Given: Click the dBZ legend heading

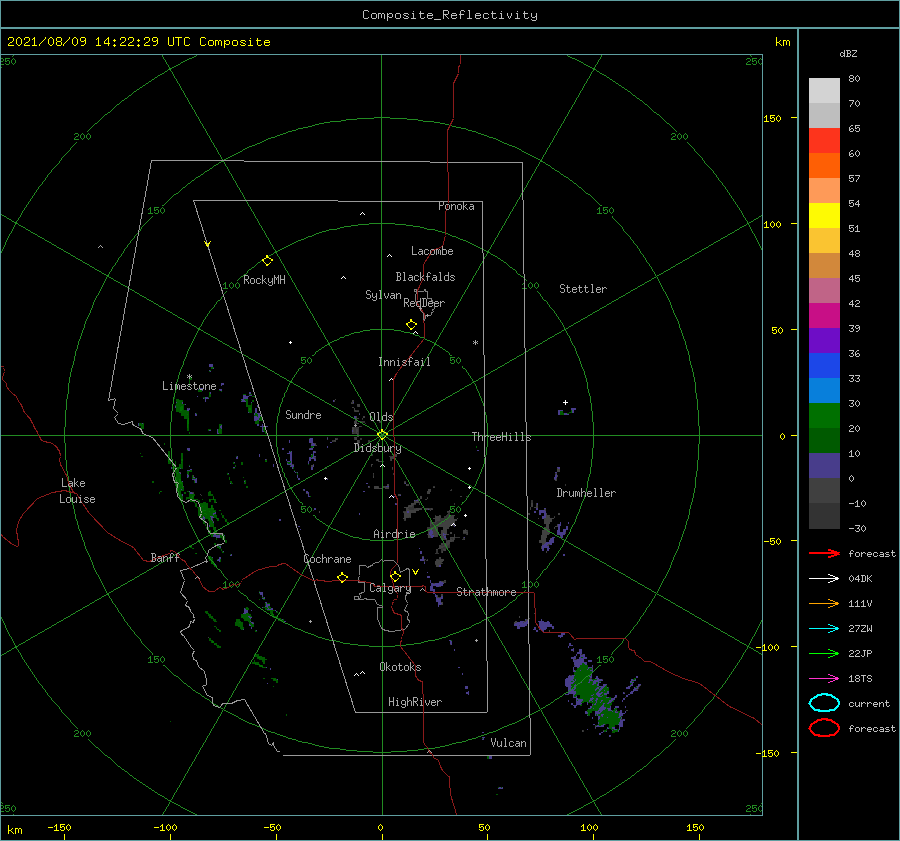Looking at the screenshot, I should [x=848, y=54].
